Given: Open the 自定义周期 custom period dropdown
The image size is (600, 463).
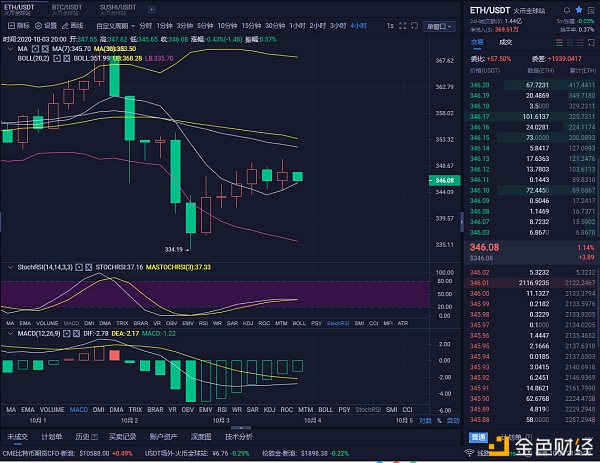Looking at the screenshot, I should (x=116, y=26).
